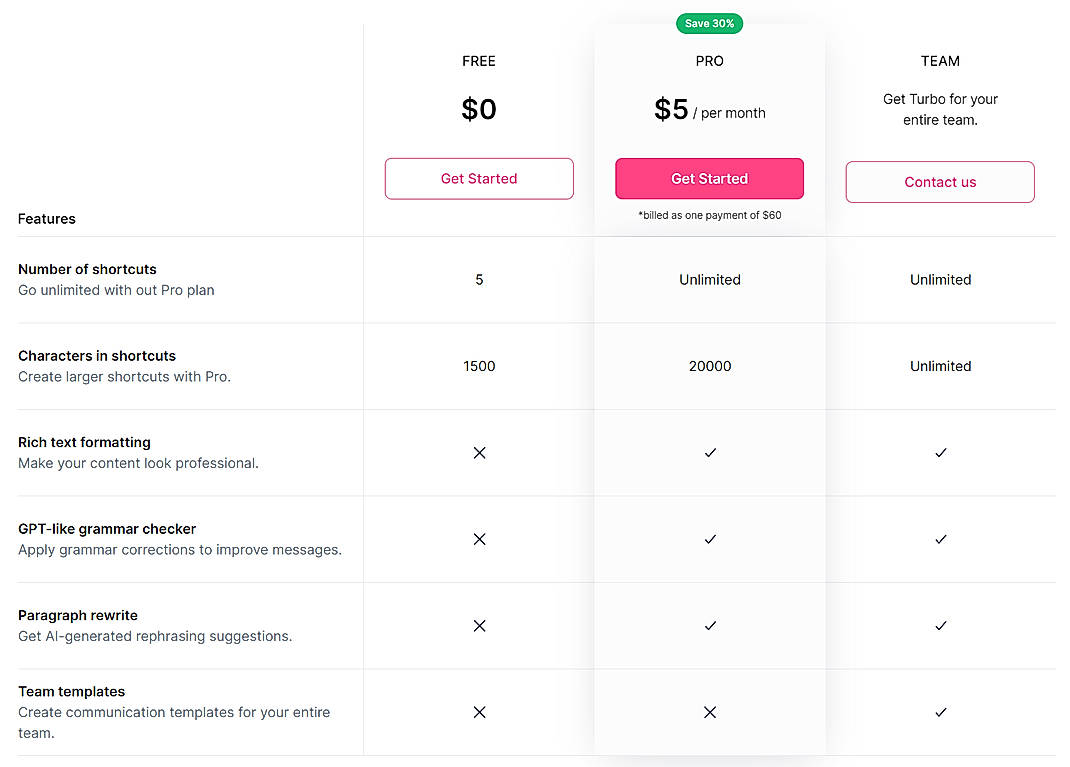The image size is (1070, 767).
Task: Click the TEAM plan heading
Action: [x=940, y=61]
